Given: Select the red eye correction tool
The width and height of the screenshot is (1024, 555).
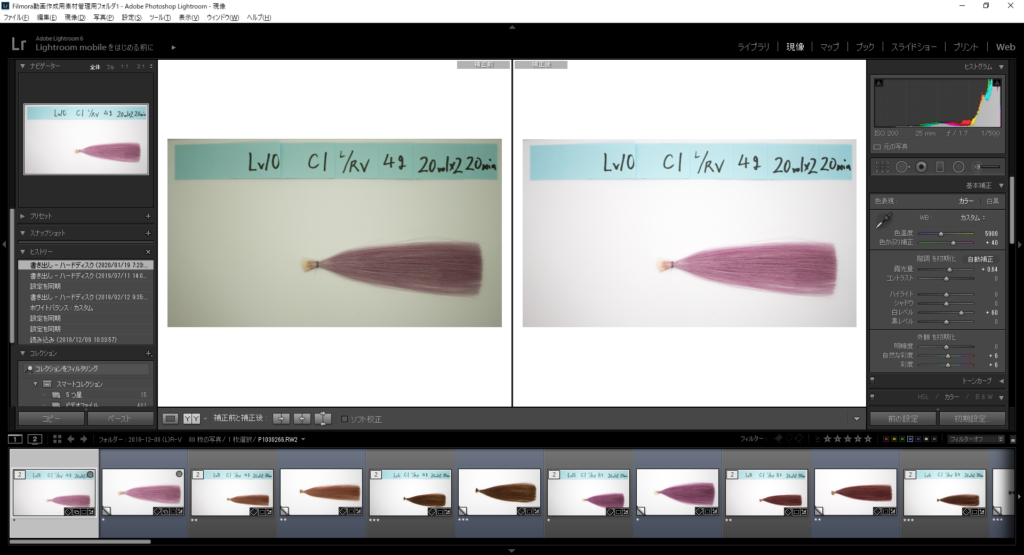Looking at the screenshot, I should click(921, 166).
